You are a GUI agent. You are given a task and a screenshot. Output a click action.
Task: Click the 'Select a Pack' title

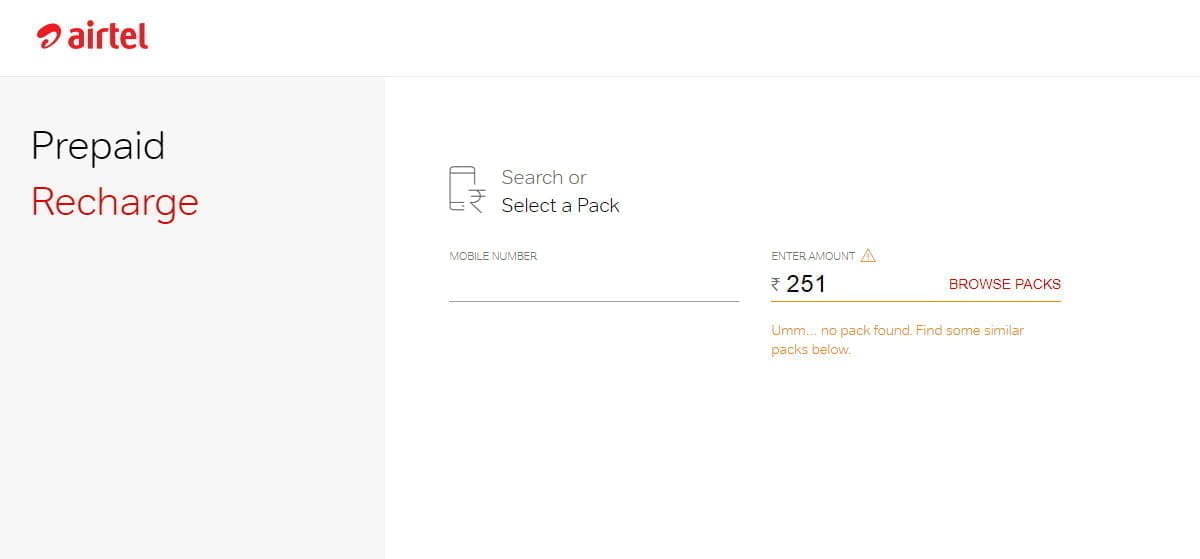[560, 205]
